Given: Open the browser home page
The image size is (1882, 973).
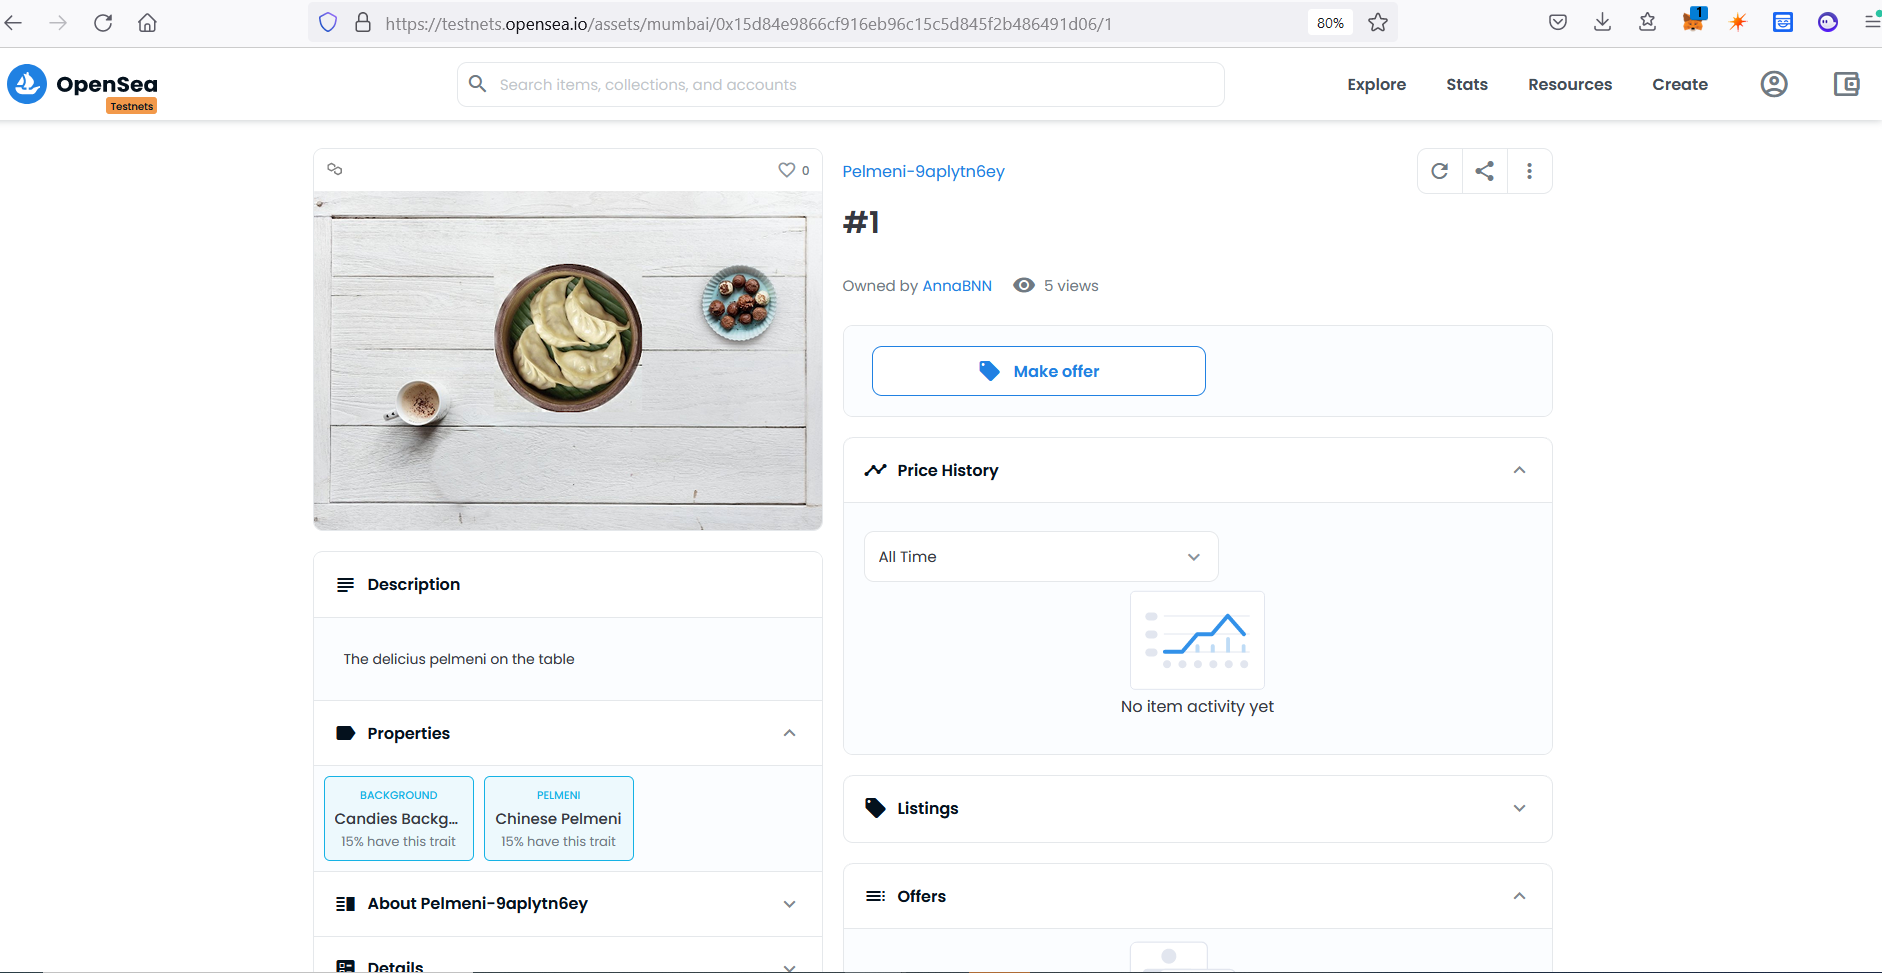Looking at the screenshot, I should click(x=147, y=22).
